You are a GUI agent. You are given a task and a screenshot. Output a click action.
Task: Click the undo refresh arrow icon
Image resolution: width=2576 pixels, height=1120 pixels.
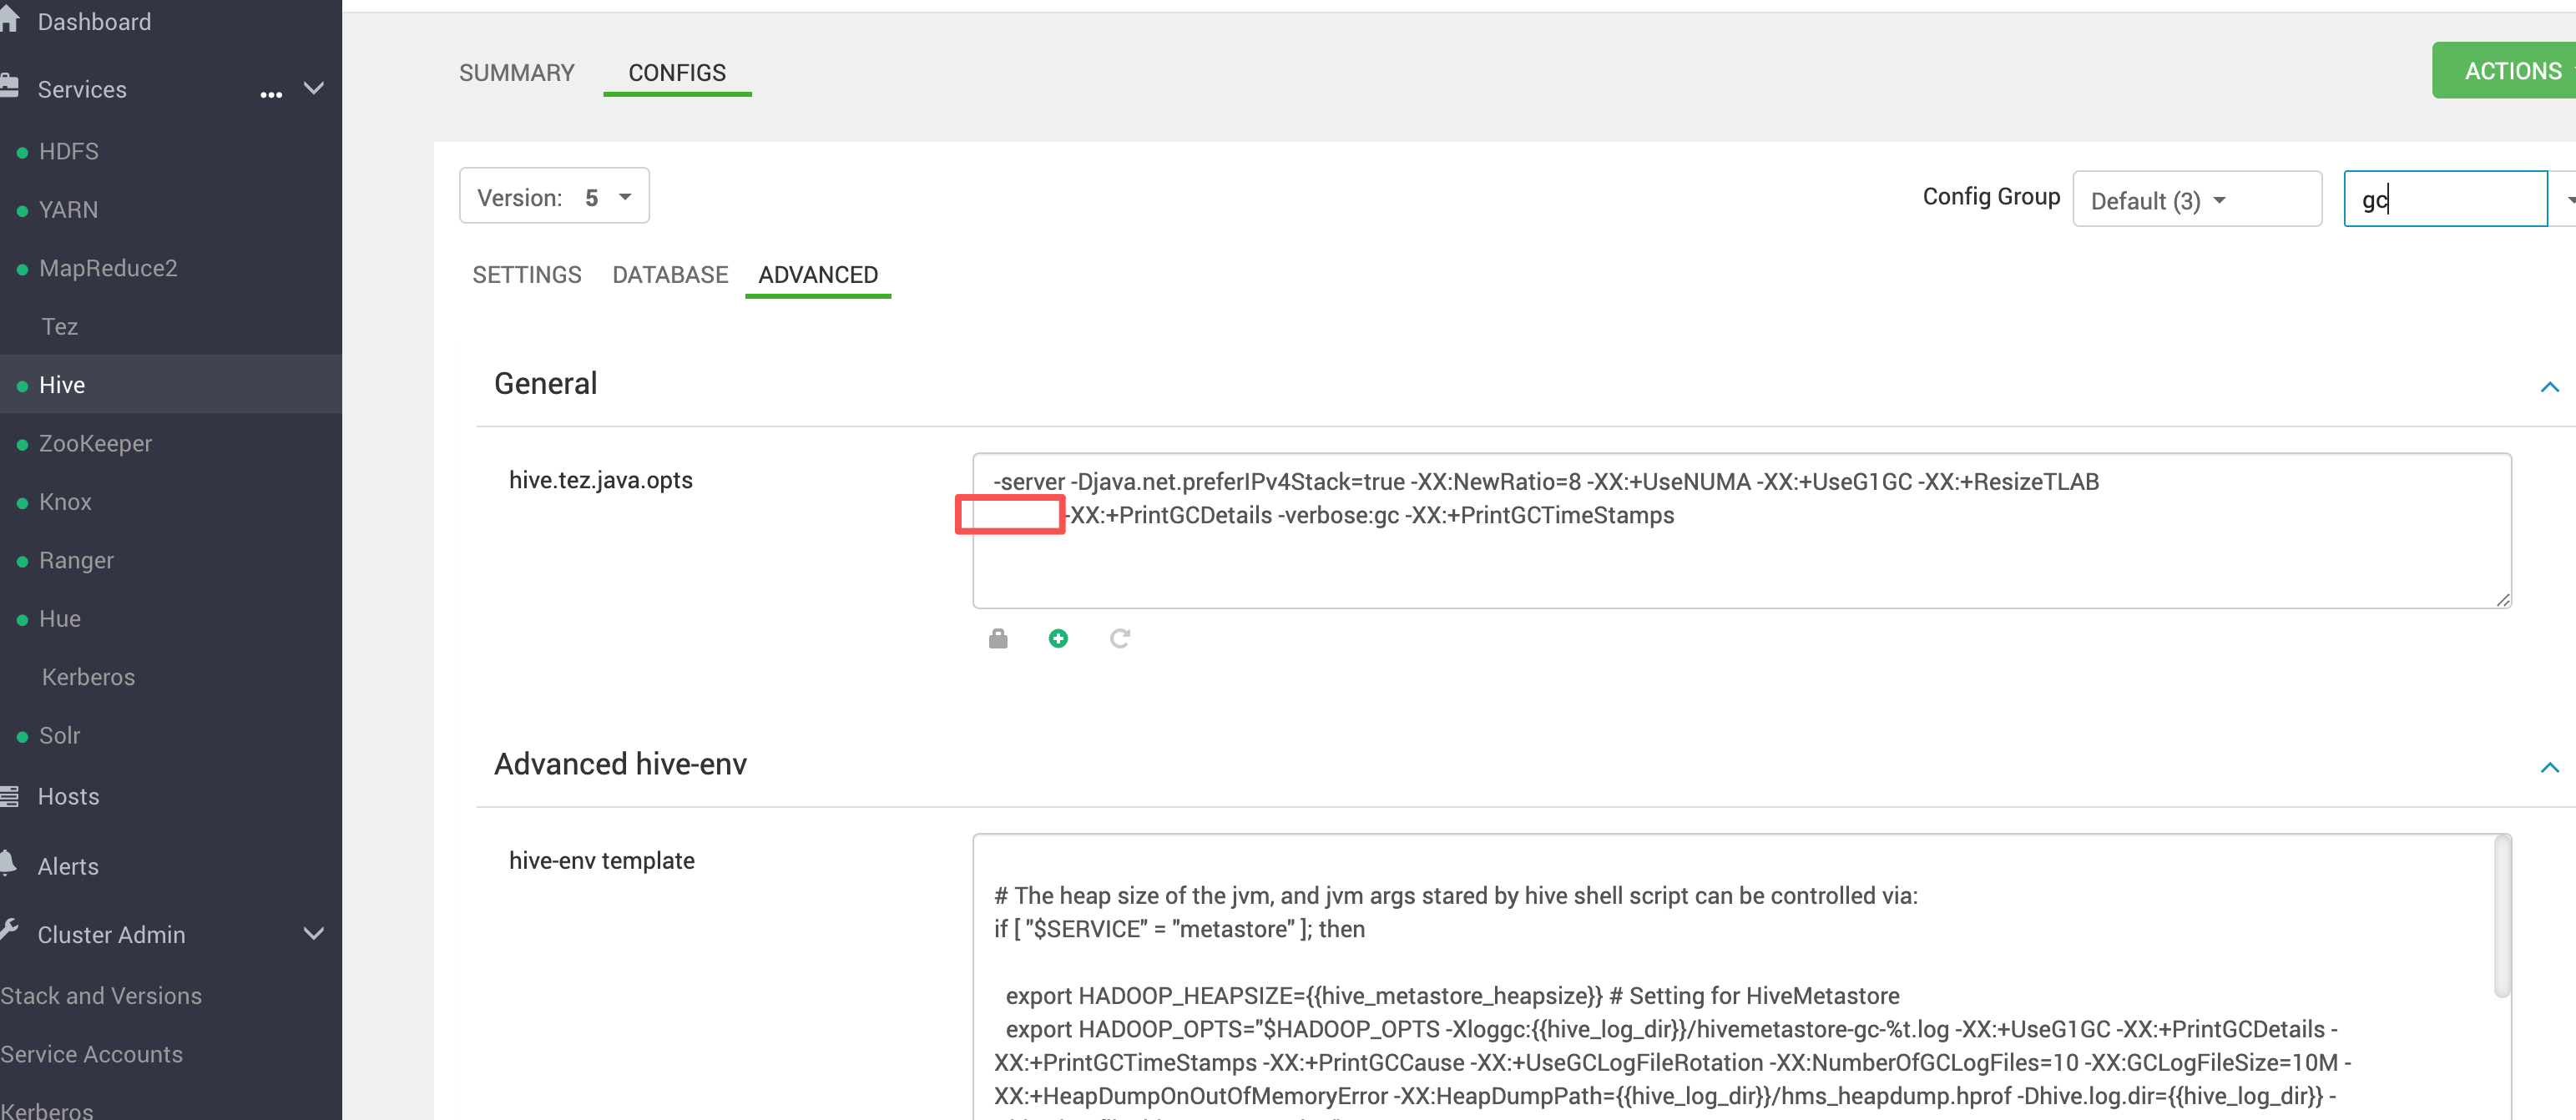1119,638
